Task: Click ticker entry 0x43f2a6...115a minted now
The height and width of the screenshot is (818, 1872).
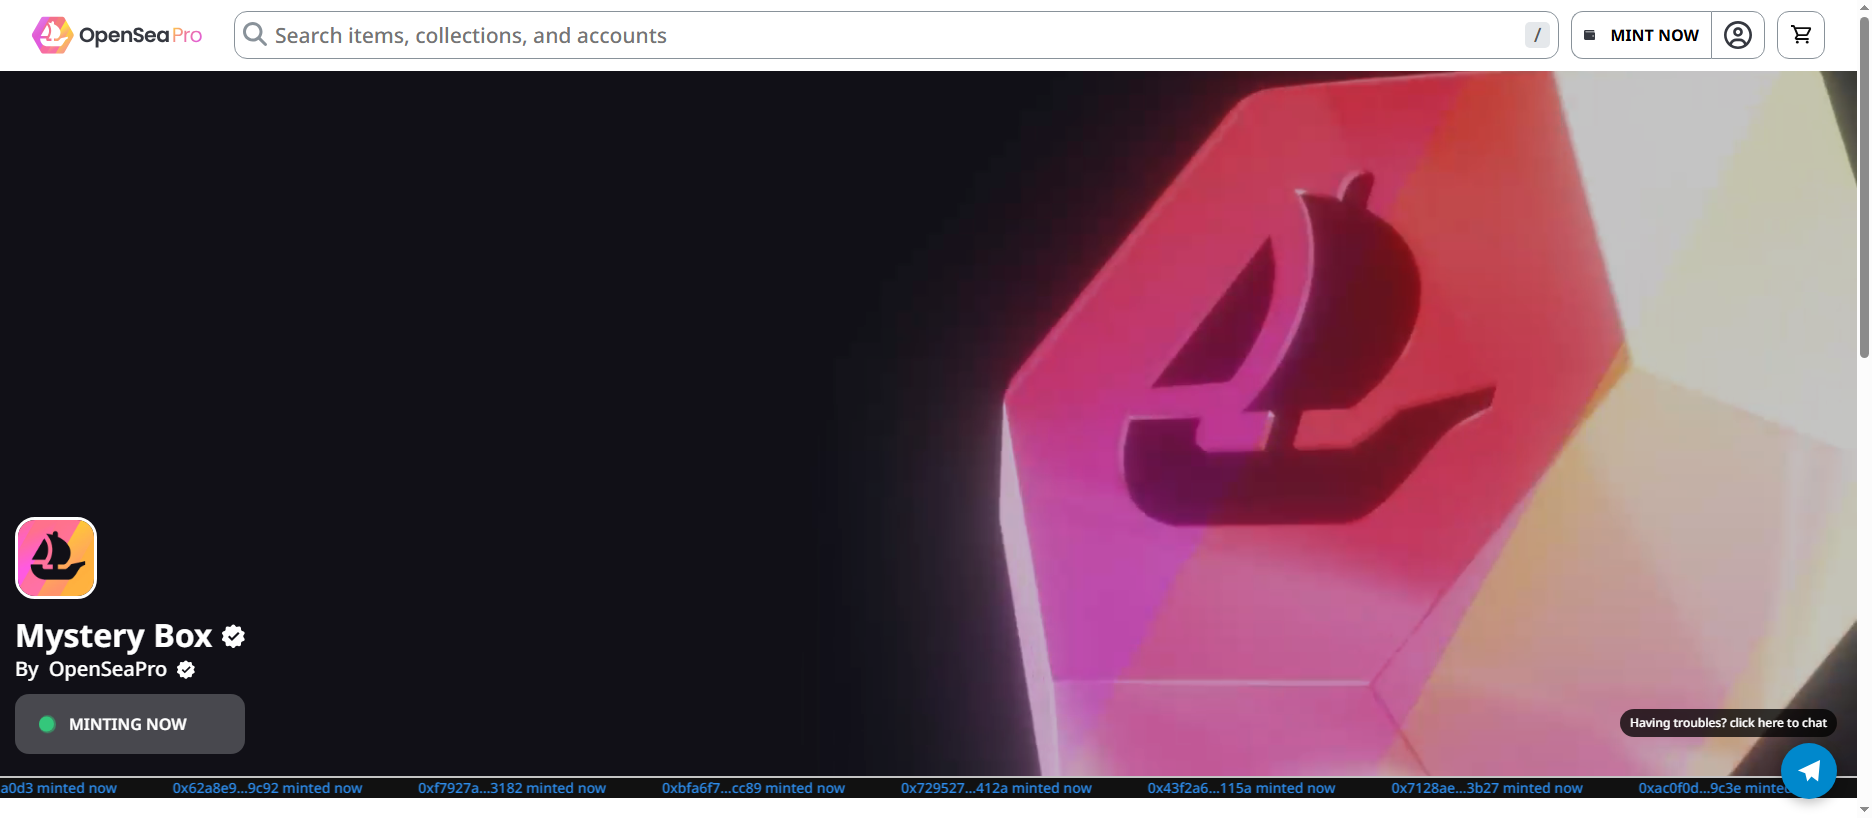Action: (1241, 788)
